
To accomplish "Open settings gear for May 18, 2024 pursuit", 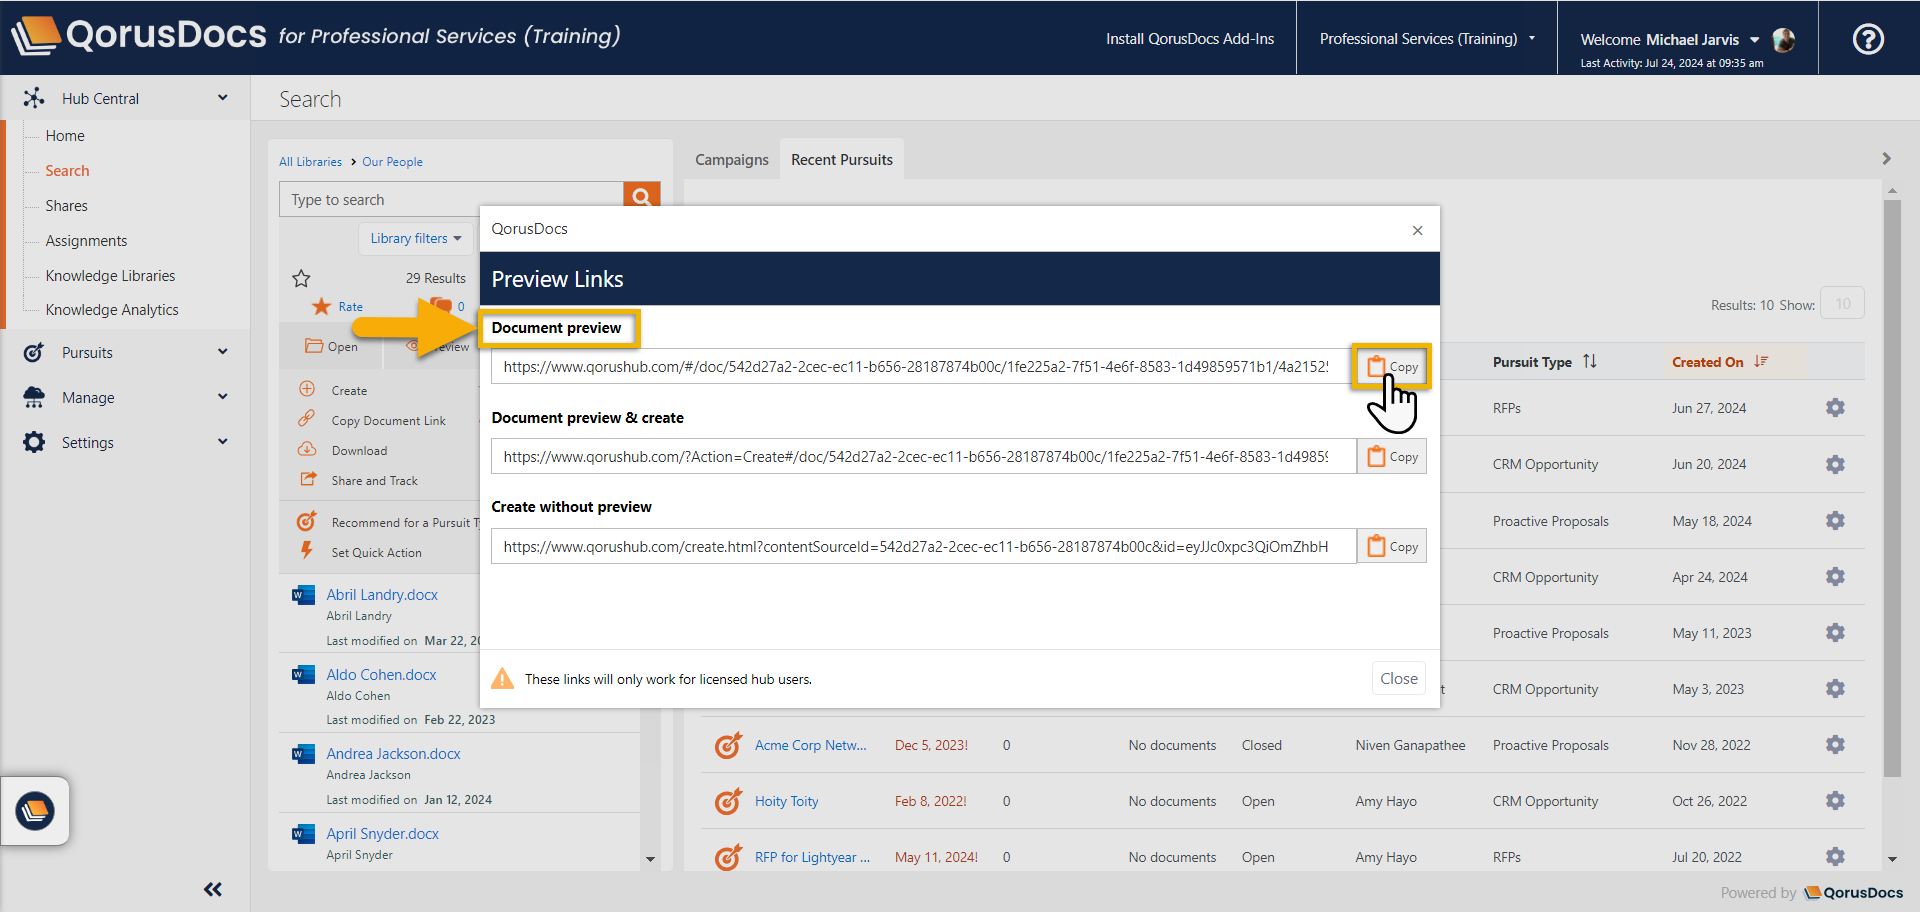I will [x=1835, y=521].
